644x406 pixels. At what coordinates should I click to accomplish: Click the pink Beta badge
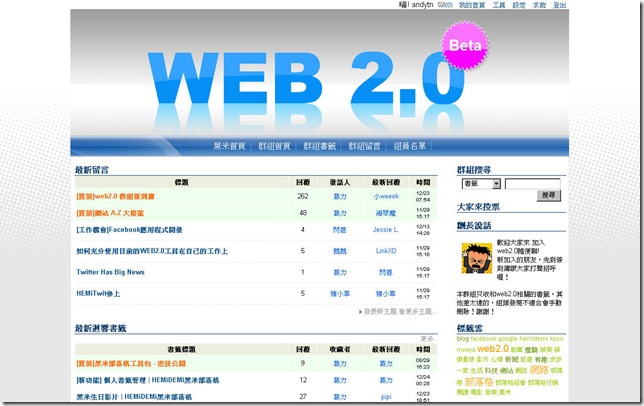pyautogui.click(x=465, y=45)
